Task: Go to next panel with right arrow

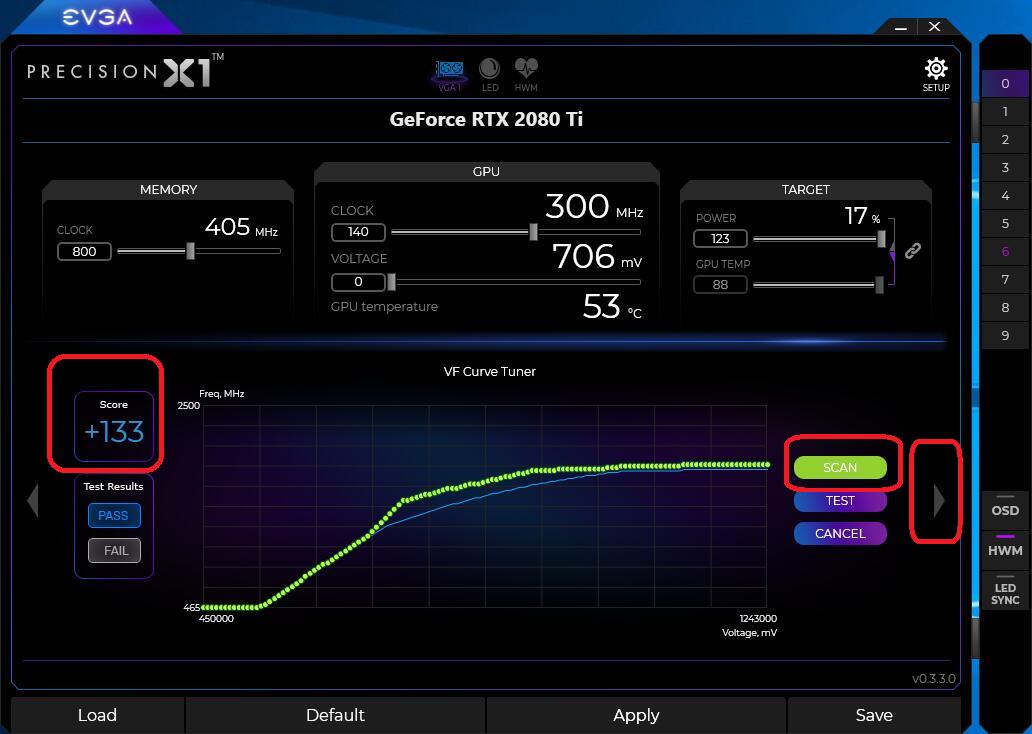Action: (939, 500)
